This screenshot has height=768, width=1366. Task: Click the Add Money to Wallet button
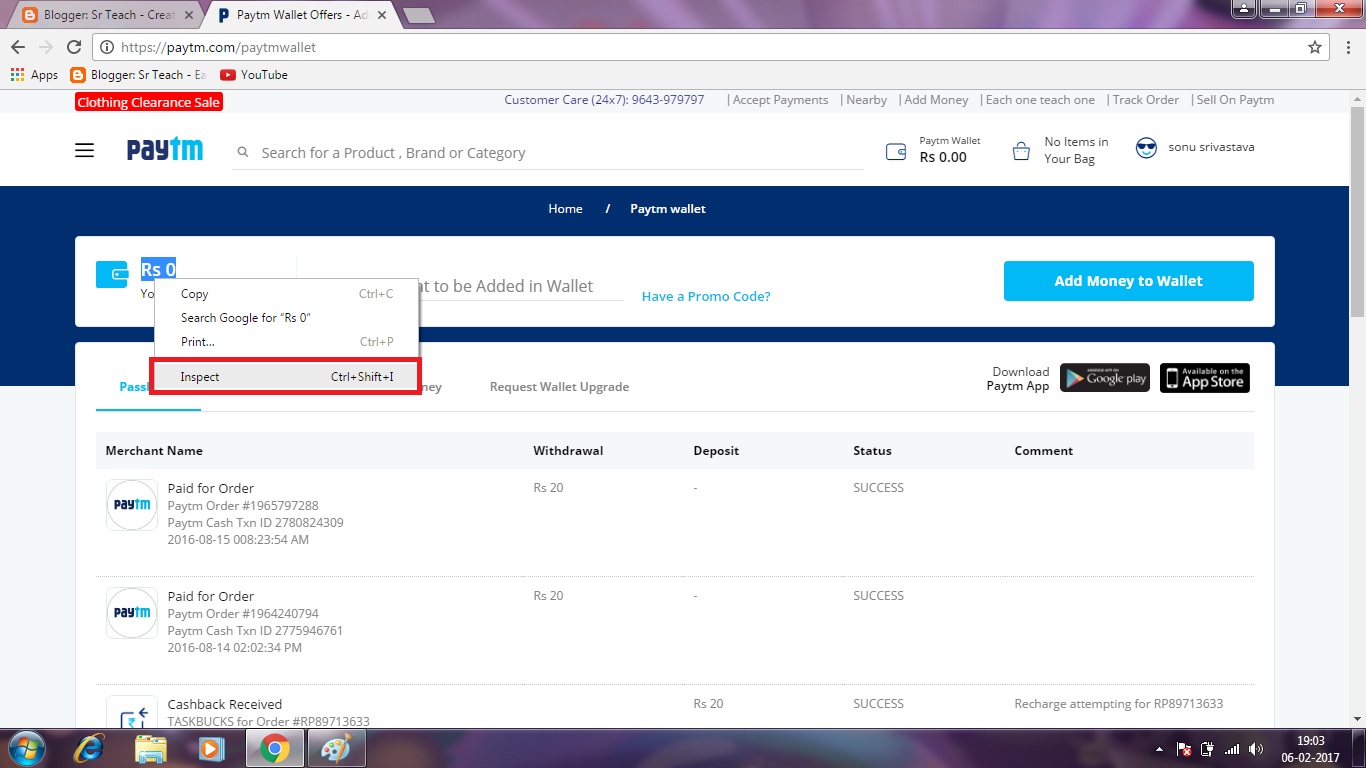1128,281
